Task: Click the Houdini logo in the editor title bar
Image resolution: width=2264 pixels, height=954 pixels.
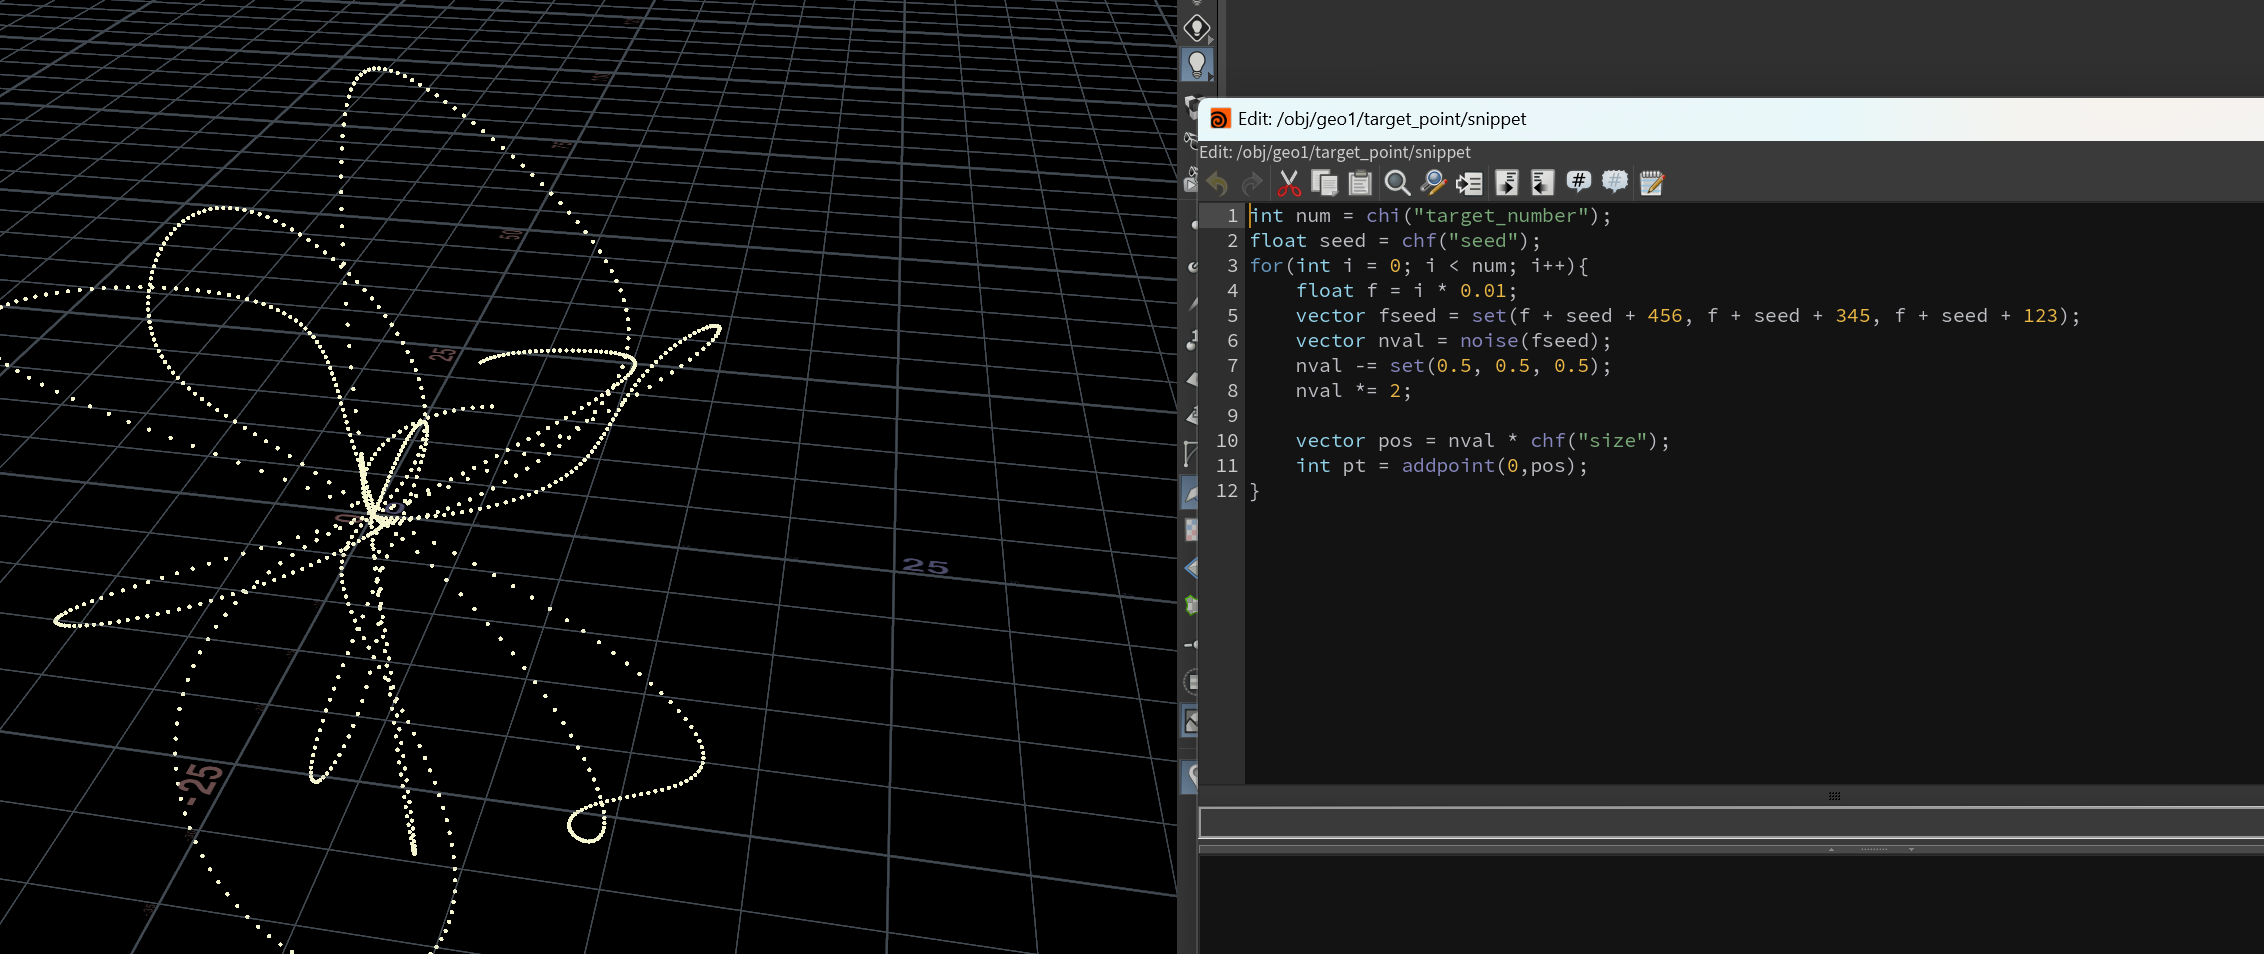Action: [1220, 119]
